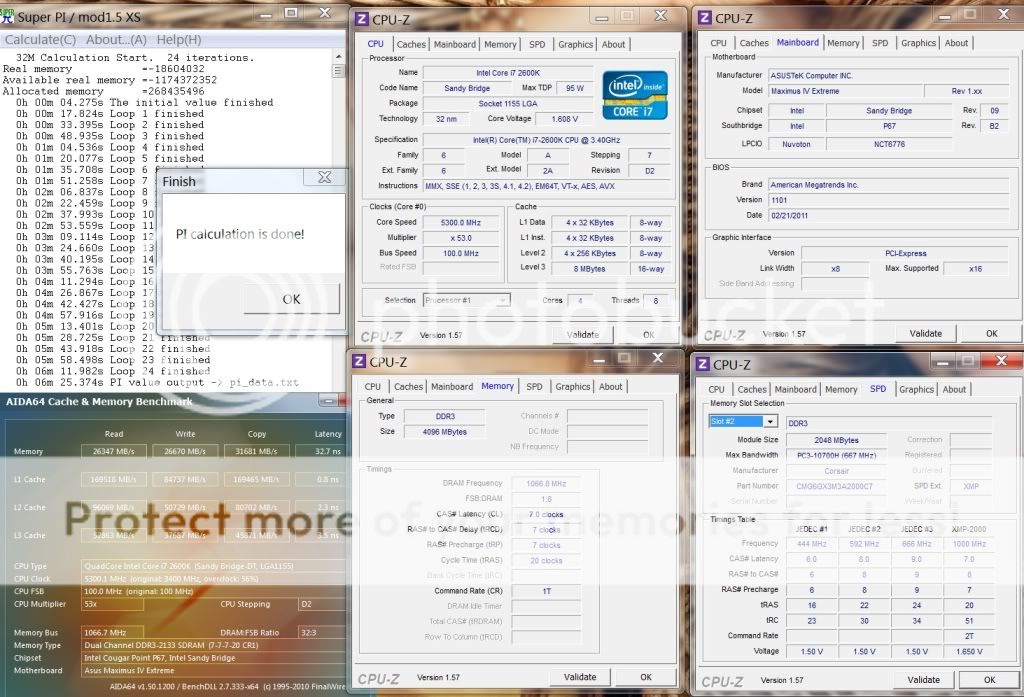
Task: Click OK in CPU-Z Mainboard window
Action: 991,333
